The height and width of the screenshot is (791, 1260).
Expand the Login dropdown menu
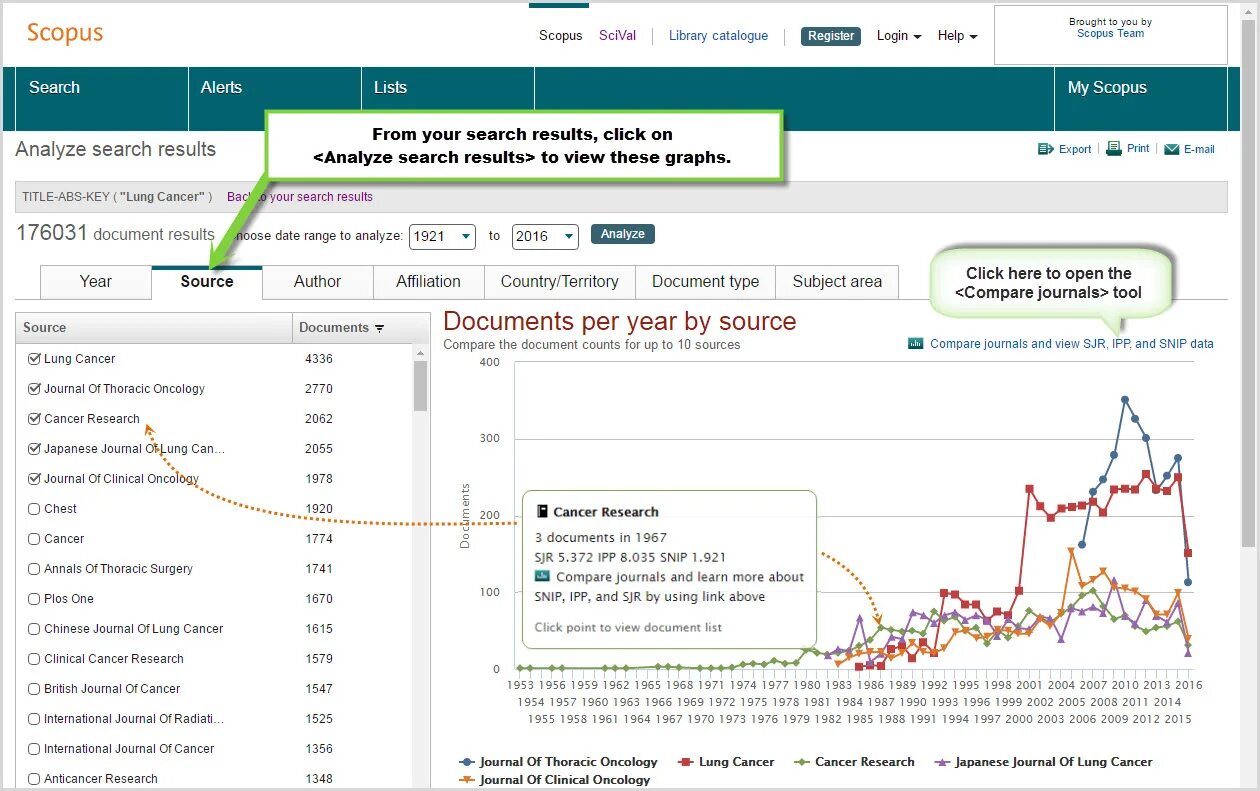point(899,36)
